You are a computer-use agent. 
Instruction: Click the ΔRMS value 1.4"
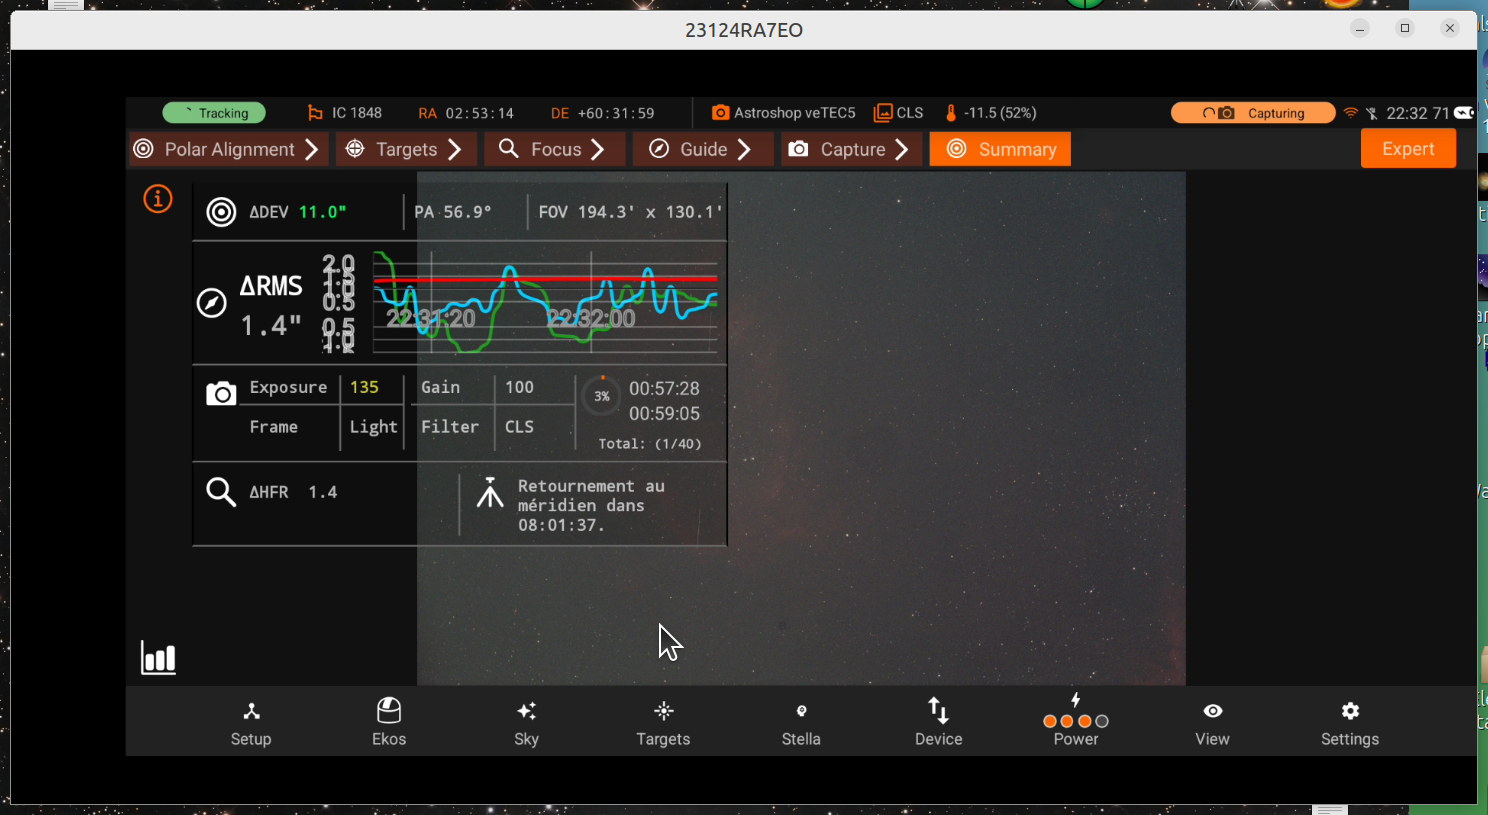point(271,325)
